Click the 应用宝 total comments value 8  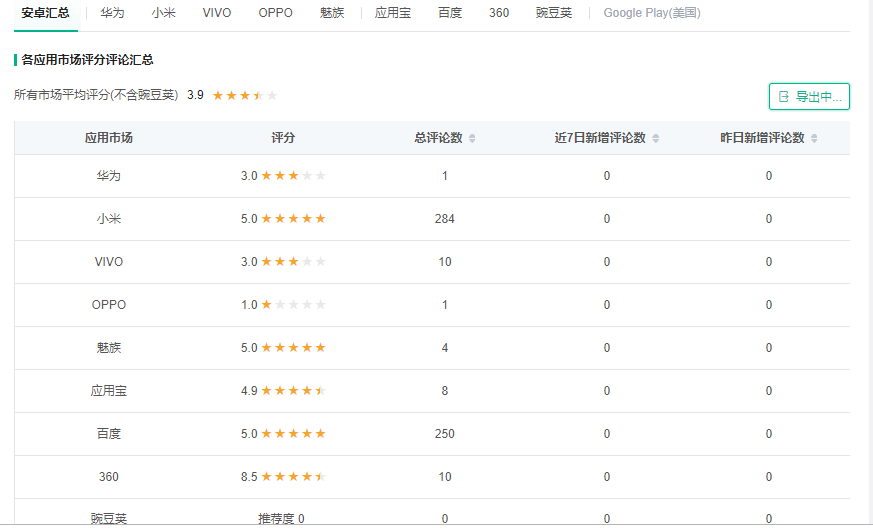[444, 391]
